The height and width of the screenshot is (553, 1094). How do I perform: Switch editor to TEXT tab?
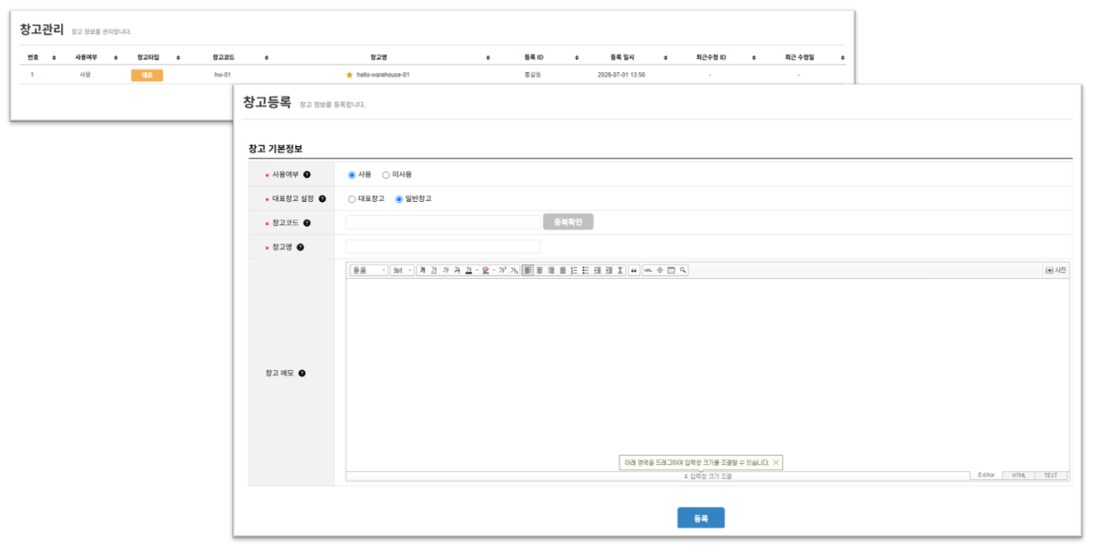click(x=1051, y=476)
